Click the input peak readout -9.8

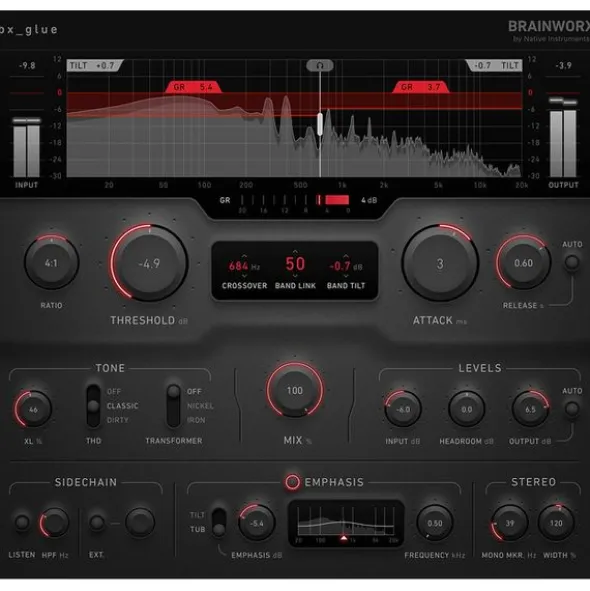[27, 66]
